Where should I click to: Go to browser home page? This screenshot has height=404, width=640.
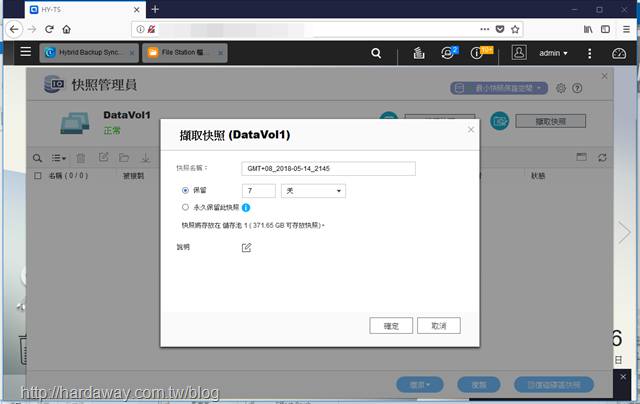pyautogui.click(x=67, y=29)
